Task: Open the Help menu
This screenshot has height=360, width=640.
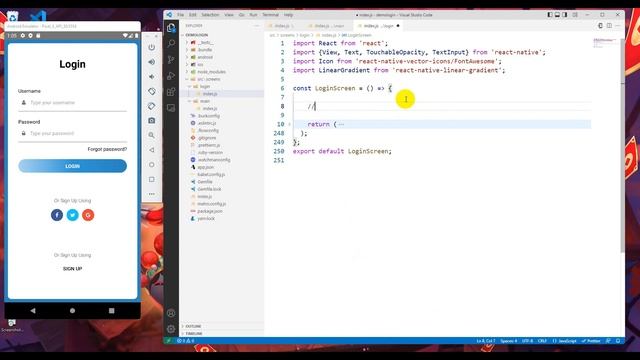Action: (x=289, y=15)
